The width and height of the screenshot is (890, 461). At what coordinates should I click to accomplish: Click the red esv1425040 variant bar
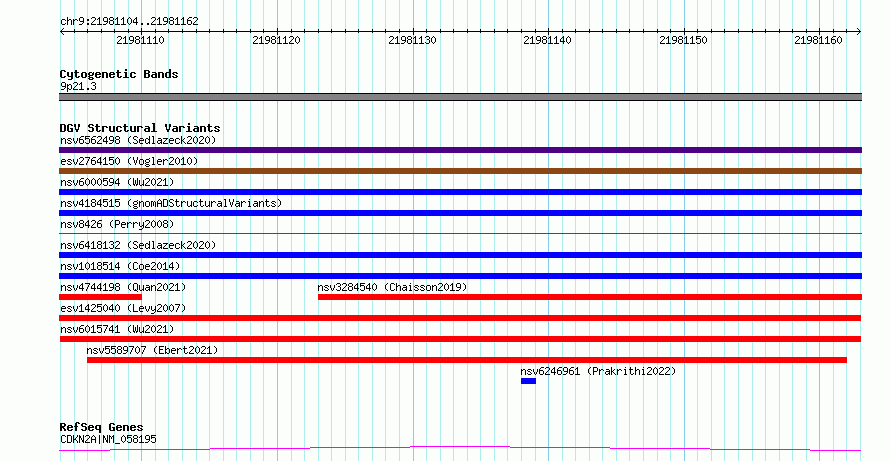click(460, 318)
